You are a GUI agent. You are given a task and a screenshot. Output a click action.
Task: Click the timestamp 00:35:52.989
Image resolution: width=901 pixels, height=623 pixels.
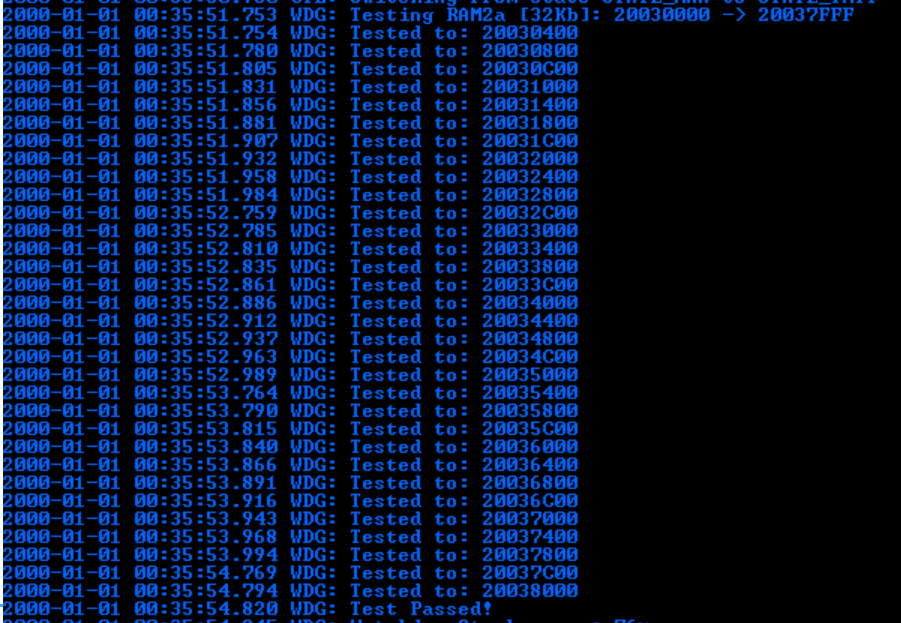click(206, 375)
